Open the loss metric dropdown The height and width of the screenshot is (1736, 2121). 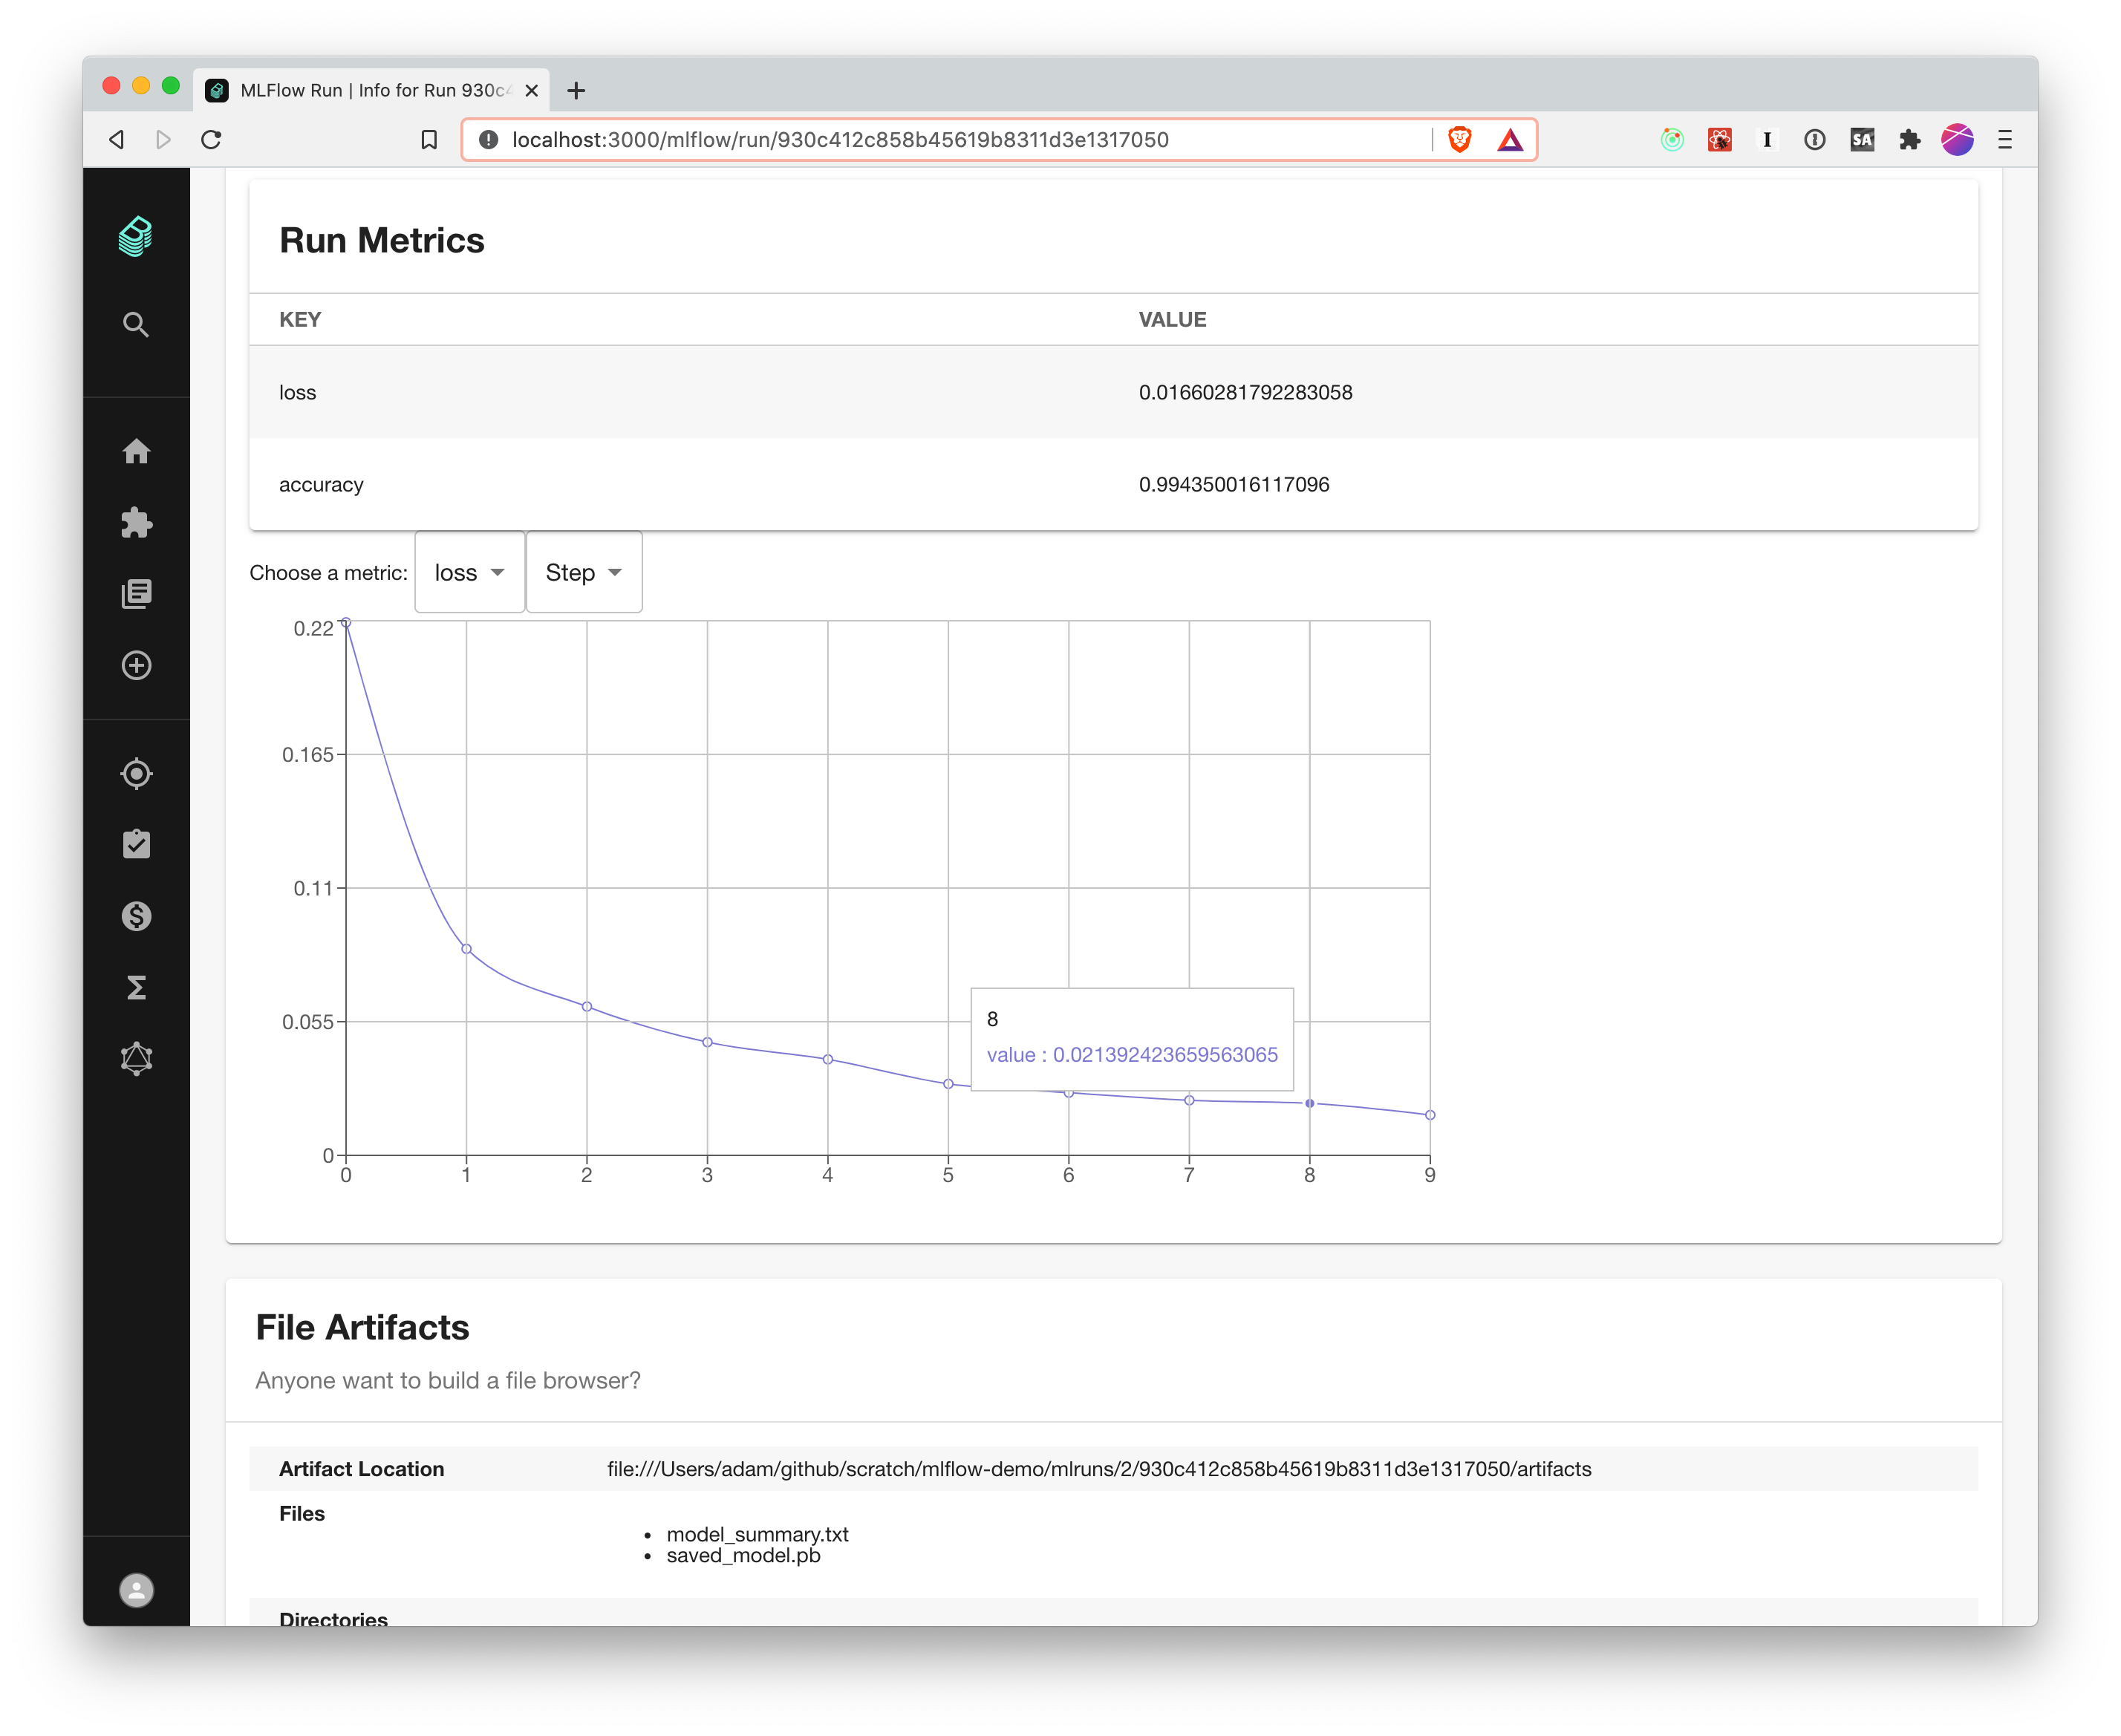[469, 573]
